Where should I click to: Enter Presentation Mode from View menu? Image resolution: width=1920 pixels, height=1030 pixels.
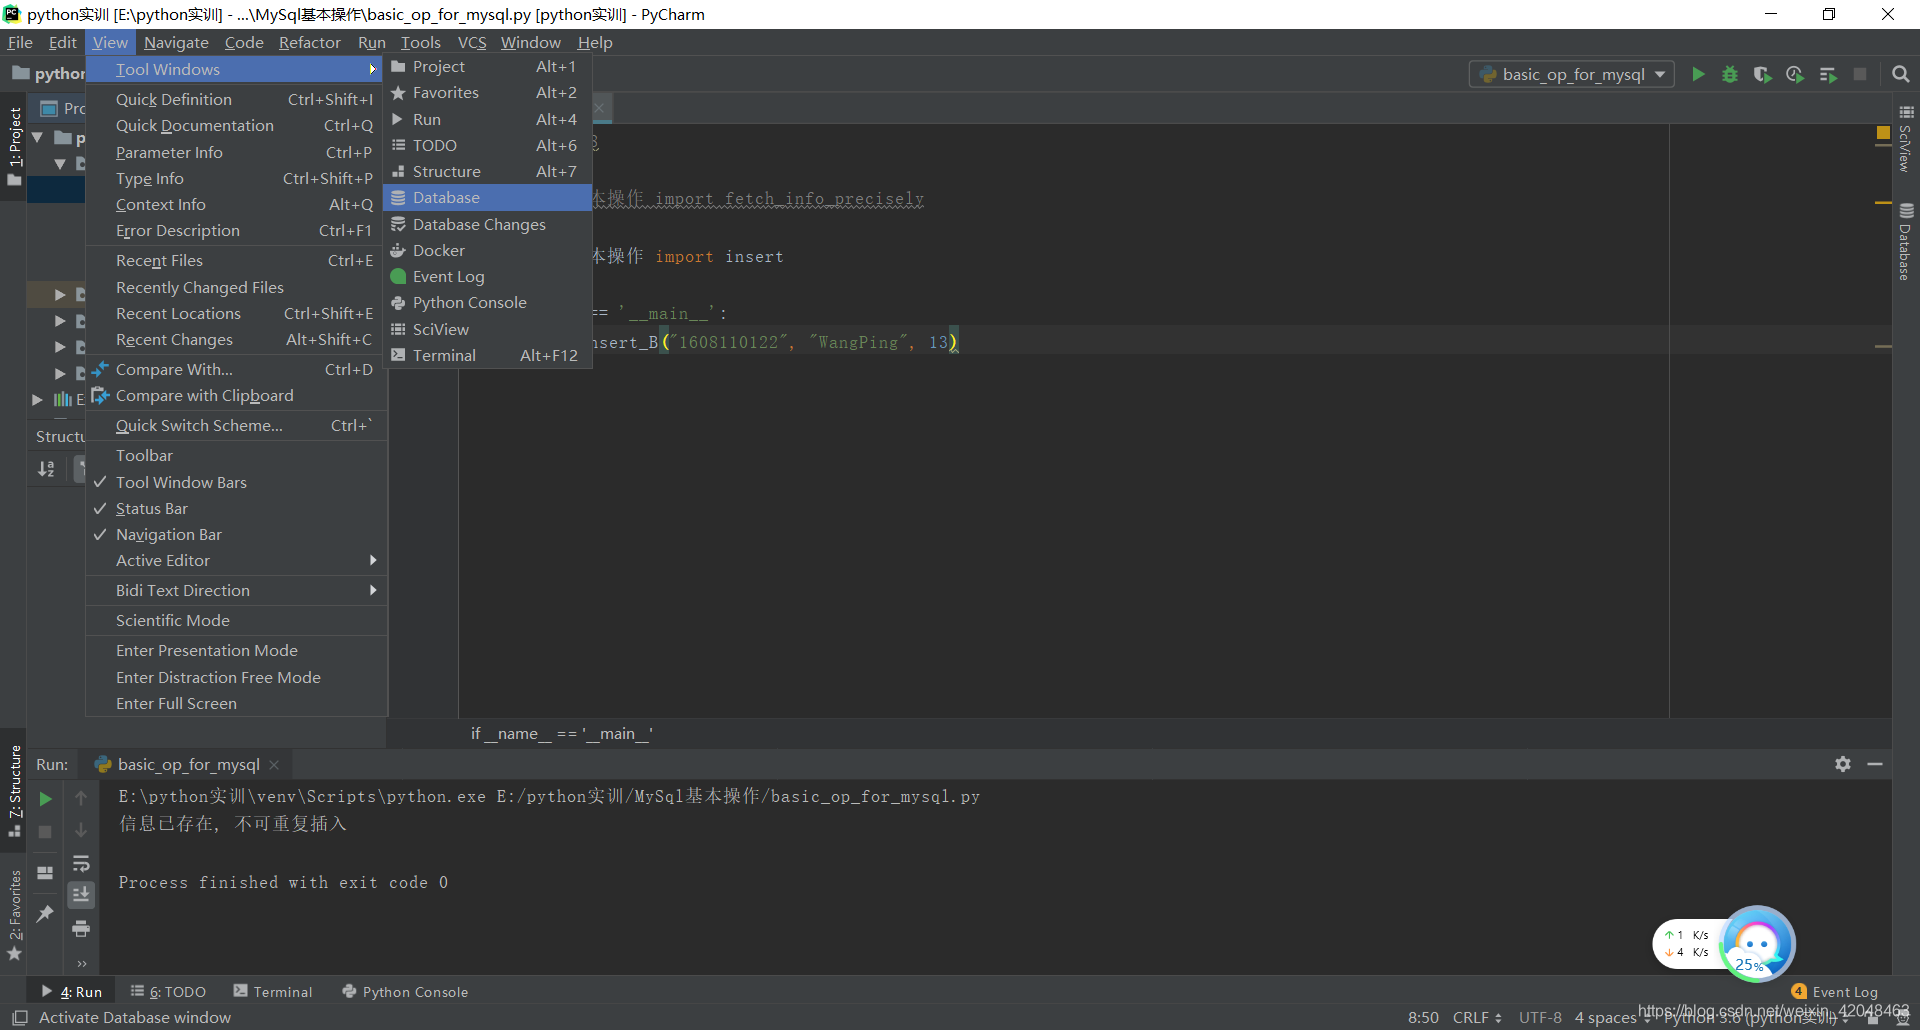click(x=236, y=651)
